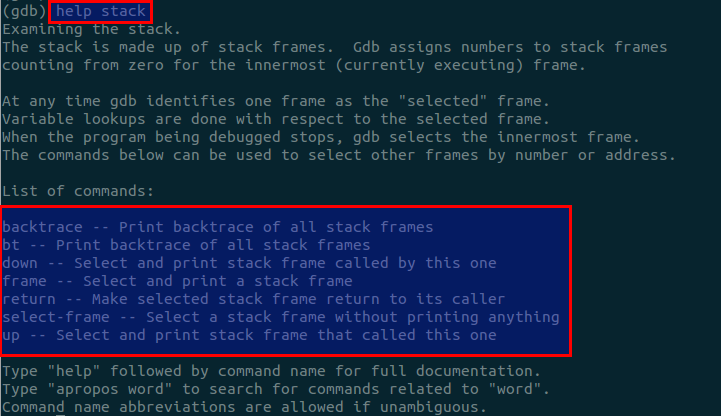Click the "down" command entry
The width and height of the screenshot is (721, 416).
click(249, 263)
